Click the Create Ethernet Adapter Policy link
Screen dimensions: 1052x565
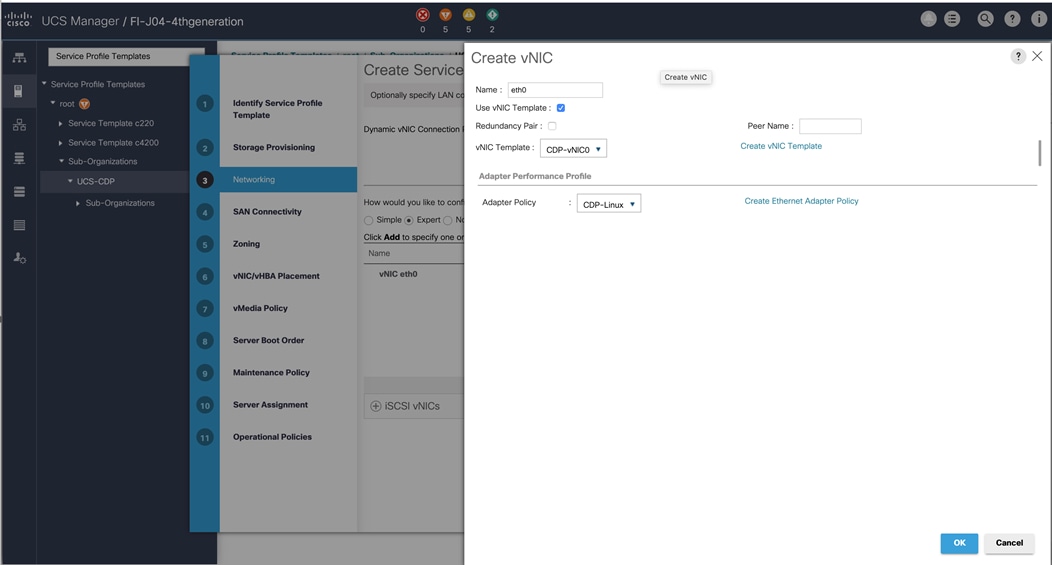pyautogui.click(x=801, y=201)
